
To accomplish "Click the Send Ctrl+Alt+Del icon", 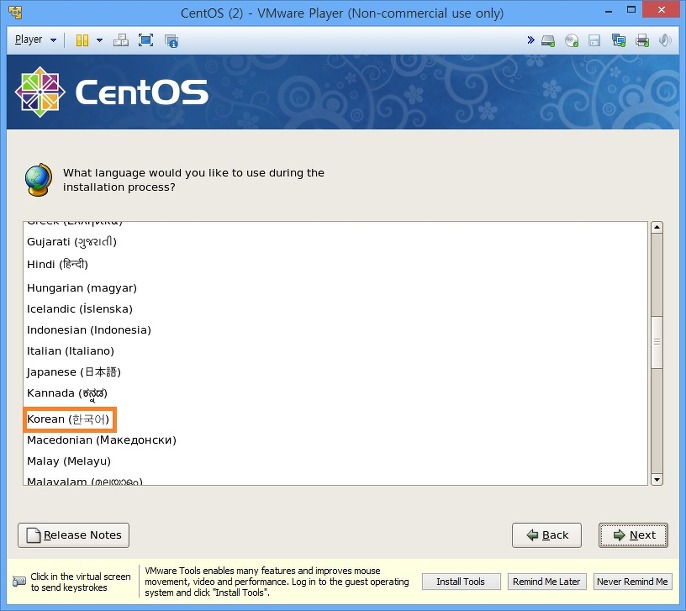I will tap(121, 40).
